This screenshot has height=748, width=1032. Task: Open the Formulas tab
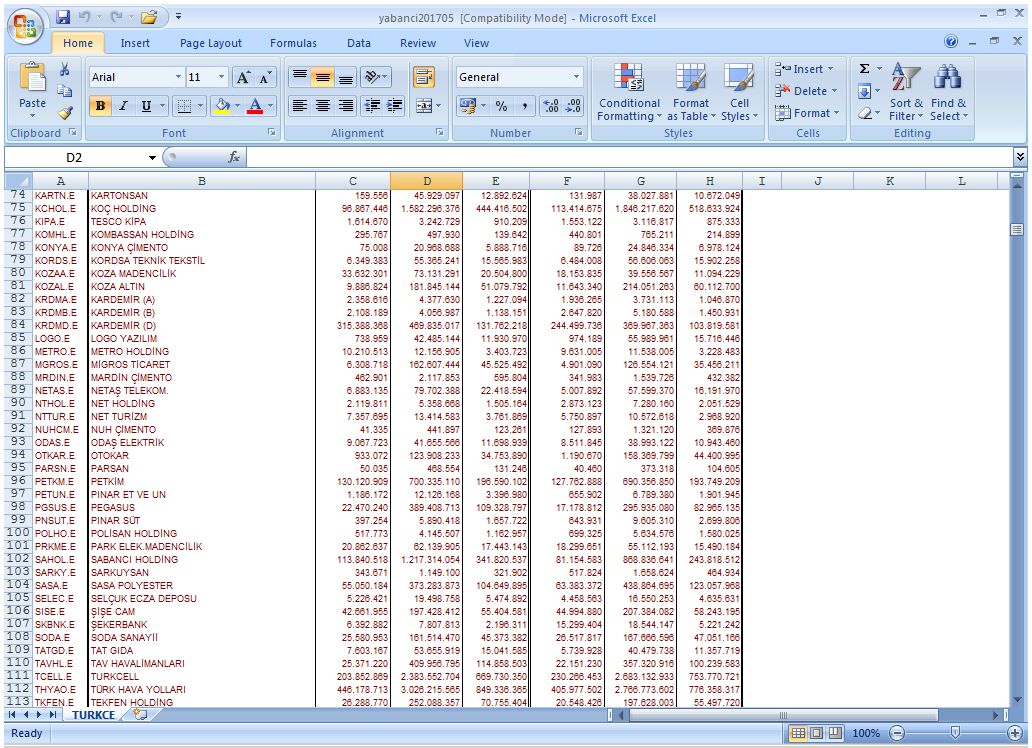coord(293,43)
